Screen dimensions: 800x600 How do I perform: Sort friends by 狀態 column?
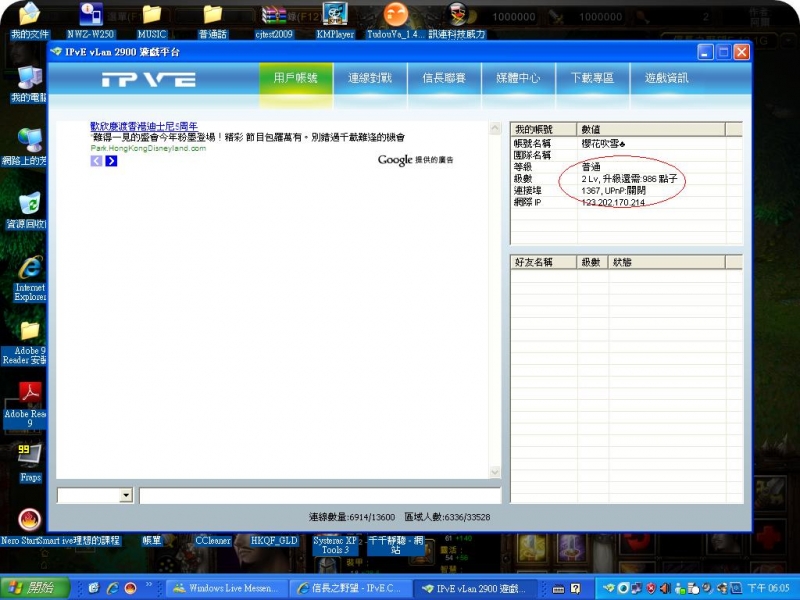pos(666,262)
